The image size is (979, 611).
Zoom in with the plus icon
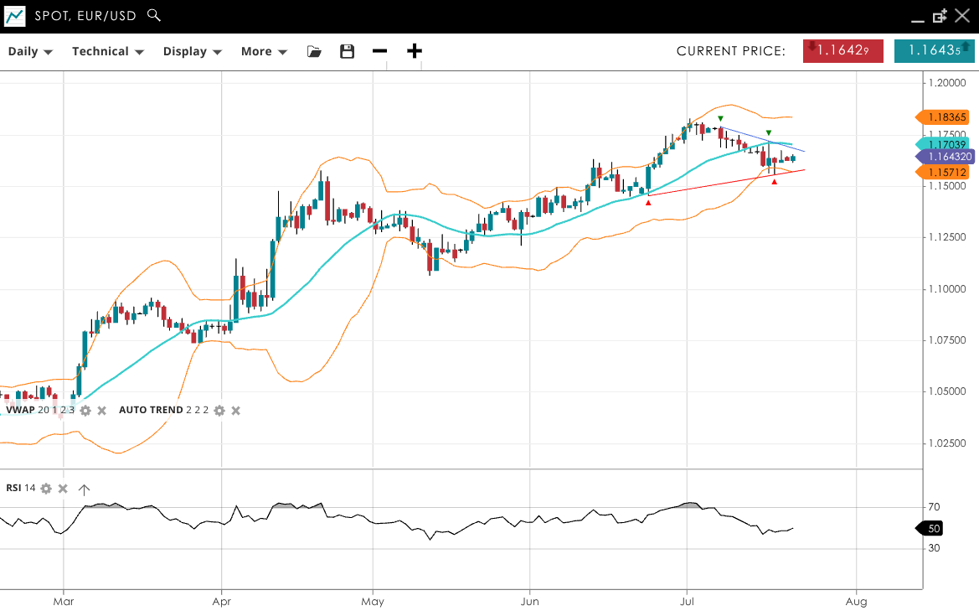(x=414, y=51)
